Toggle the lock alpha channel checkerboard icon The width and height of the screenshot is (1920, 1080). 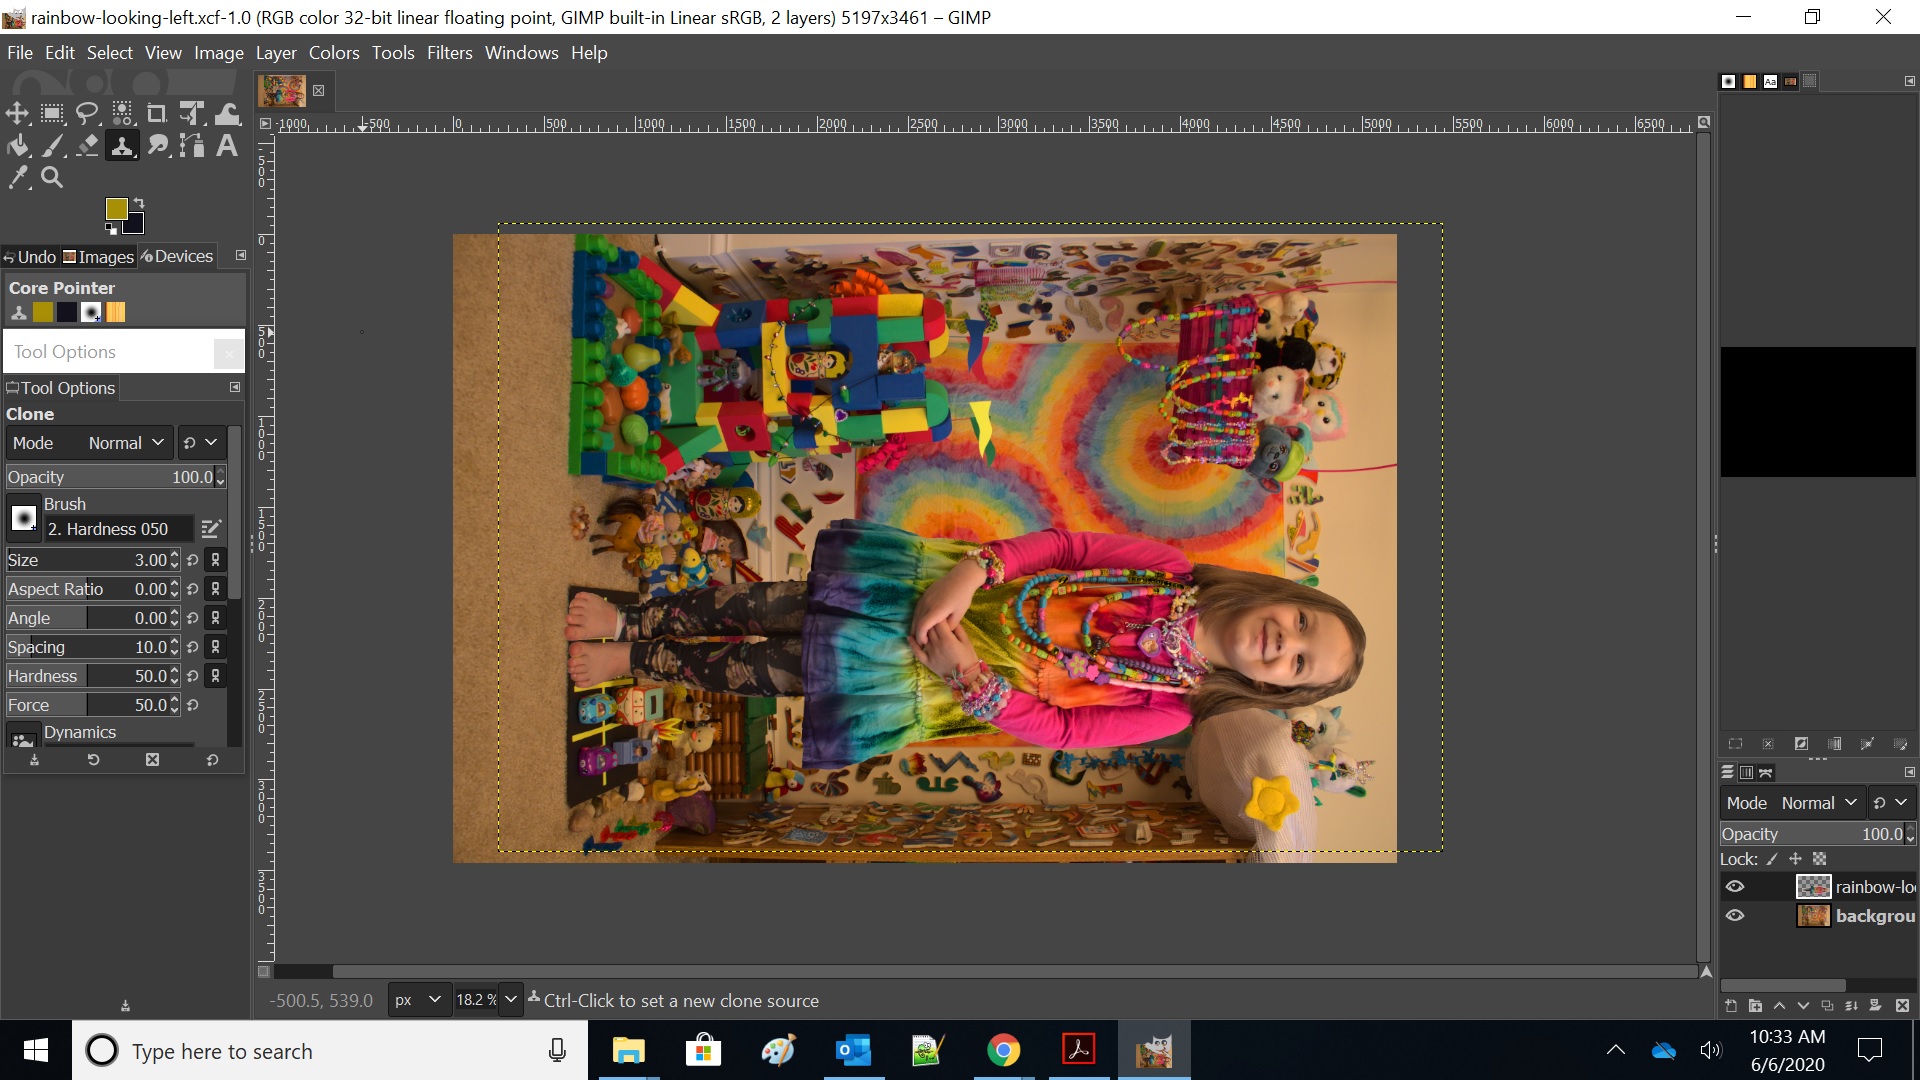pyautogui.click(x=1820, y=859)
